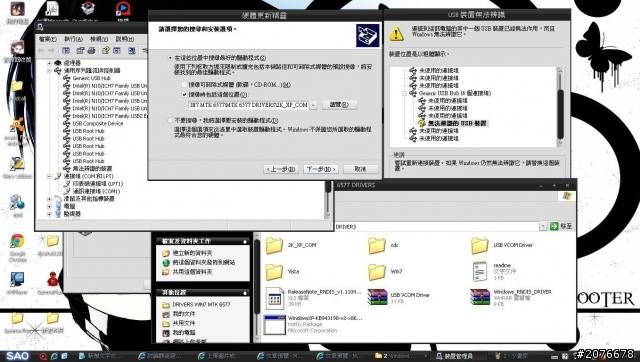The image size is (640, 362).
Task: Click SAO start button on taskbar
Action: coord(17,356)
